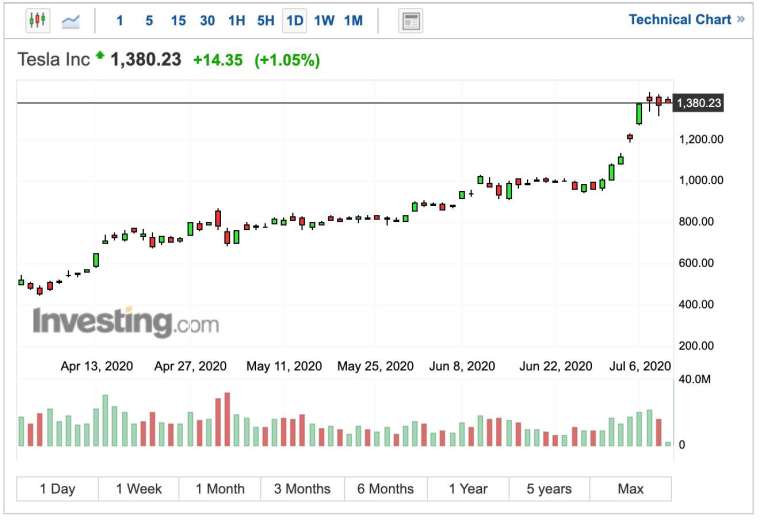Click the 200.00 axis label
The width and height of the screenshot is (760, 520).
[696, 346]
